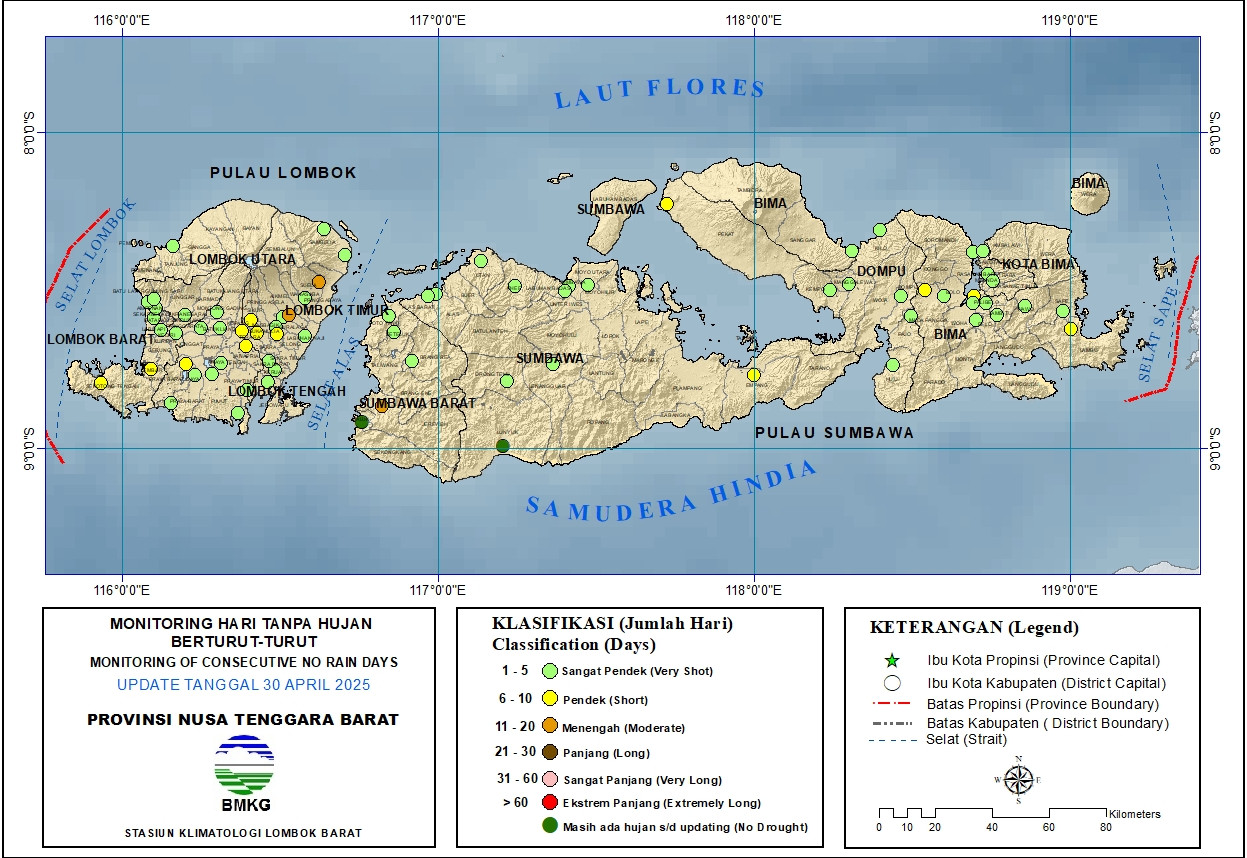Click 'Batas Kabupaten ( District Boundary)' text
The image size is (1247, 858).
(x=1048, y=723)
